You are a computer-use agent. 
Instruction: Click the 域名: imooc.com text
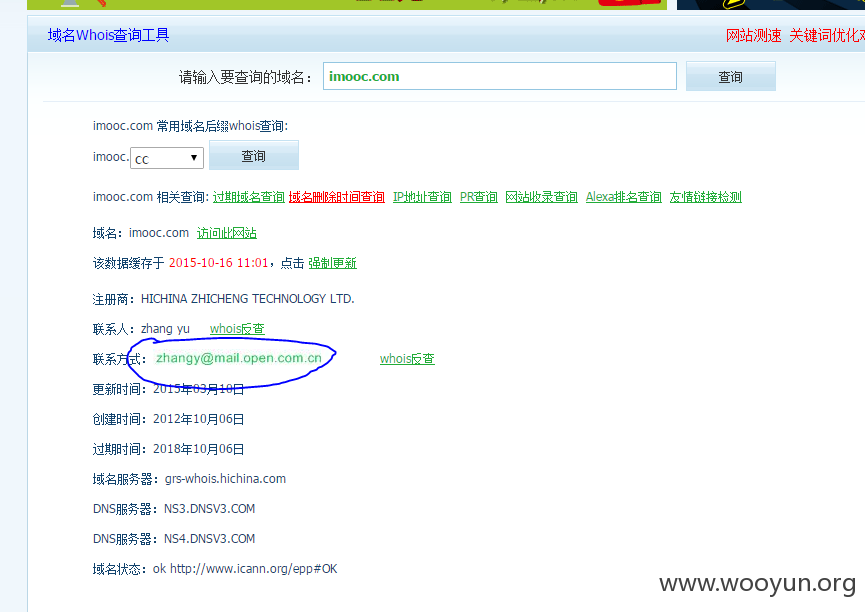point(141,233)
